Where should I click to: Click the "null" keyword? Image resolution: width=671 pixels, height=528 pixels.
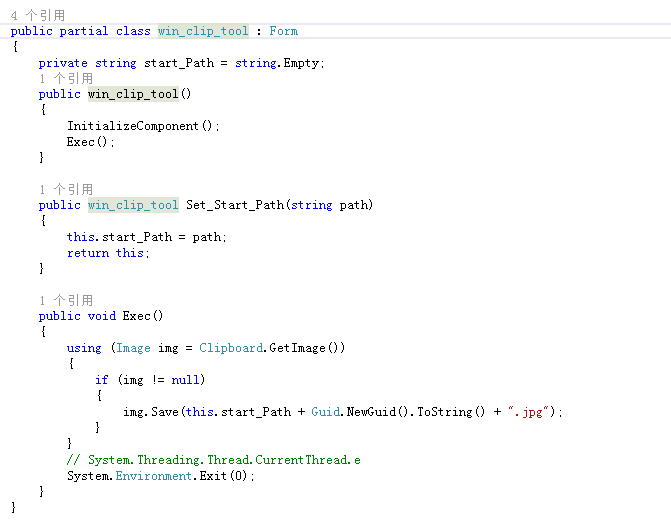pyautogui.click(x=185, y=380)
